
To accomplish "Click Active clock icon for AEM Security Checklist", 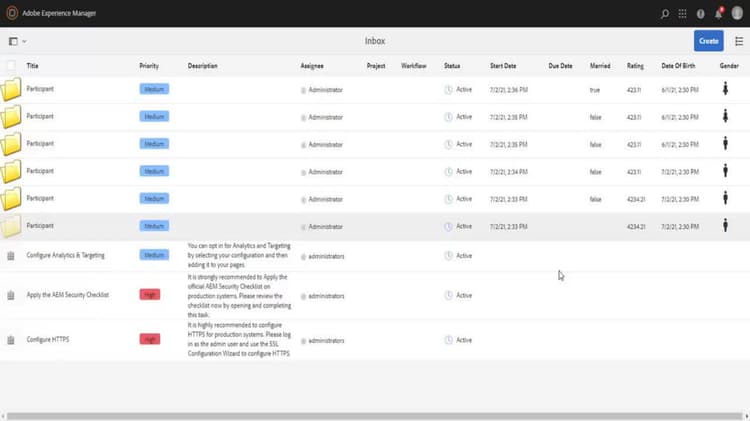I will tap(448, 296).
